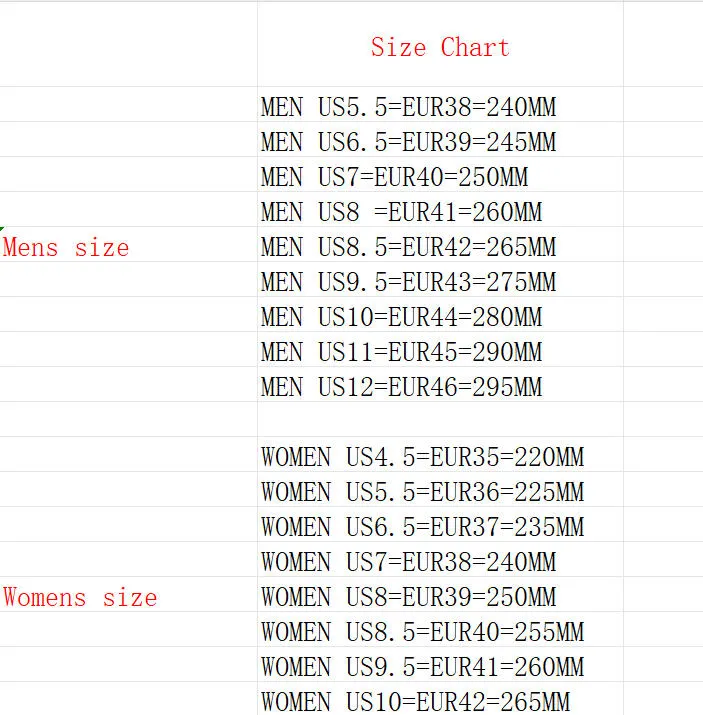
Task: Click the MEN US5.5=EUR38=240MM cell
Action: pos(440,104)
